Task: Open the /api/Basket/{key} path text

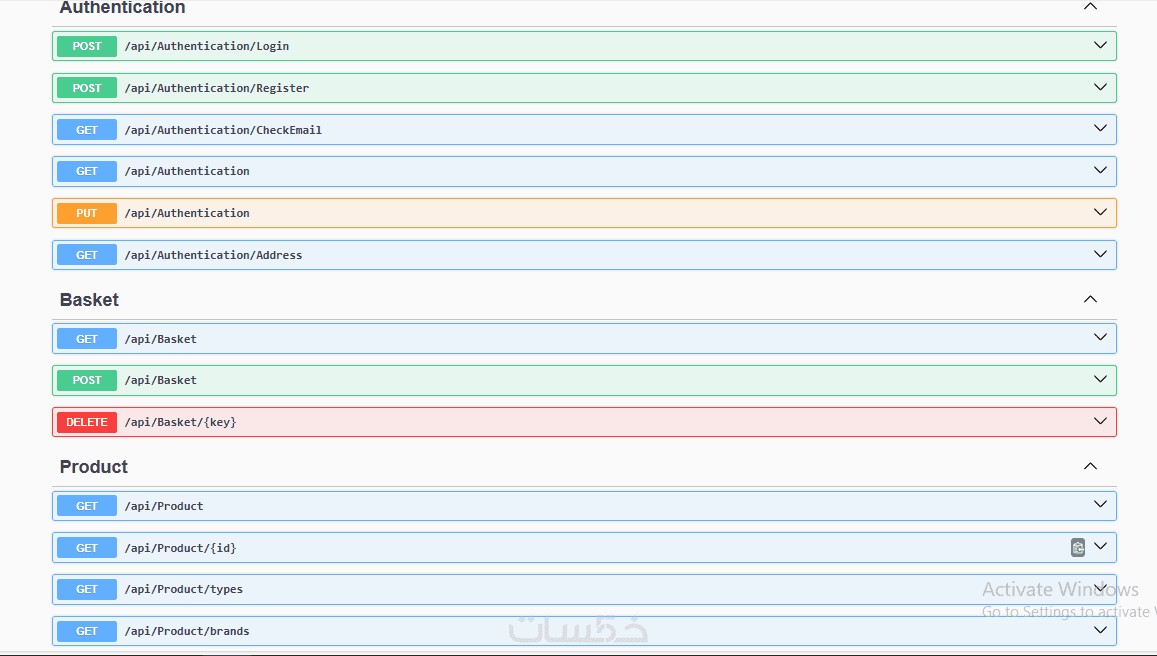Action: [x=181, y=422]
